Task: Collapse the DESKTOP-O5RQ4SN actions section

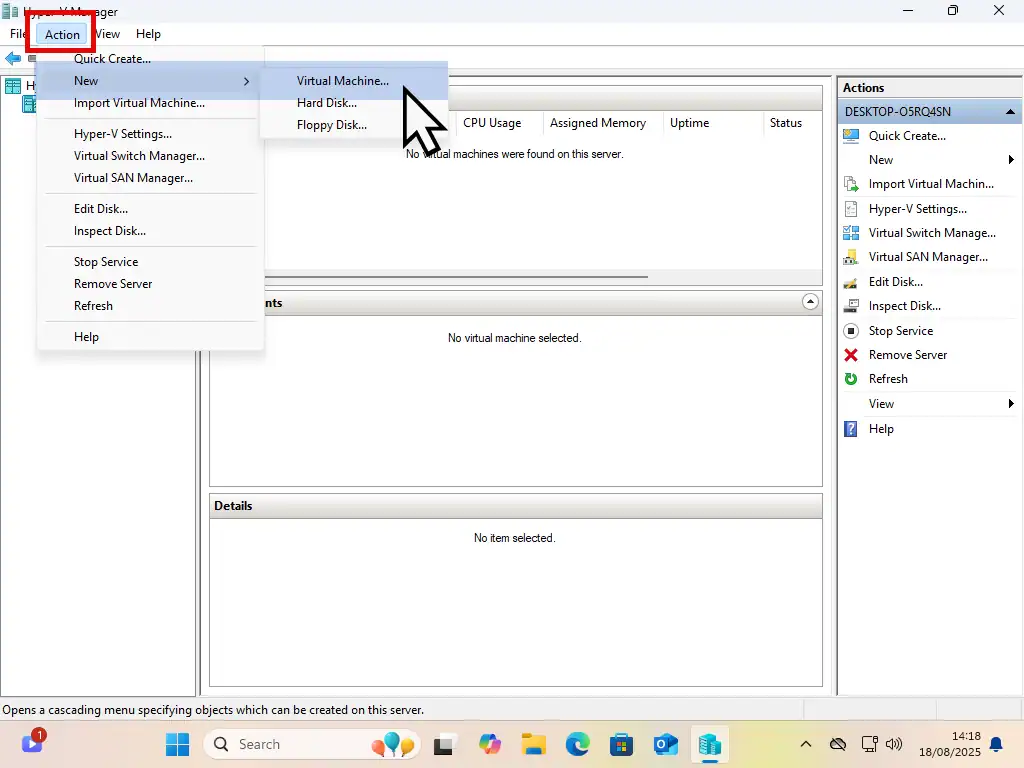Action: [x=1010, y=112]
